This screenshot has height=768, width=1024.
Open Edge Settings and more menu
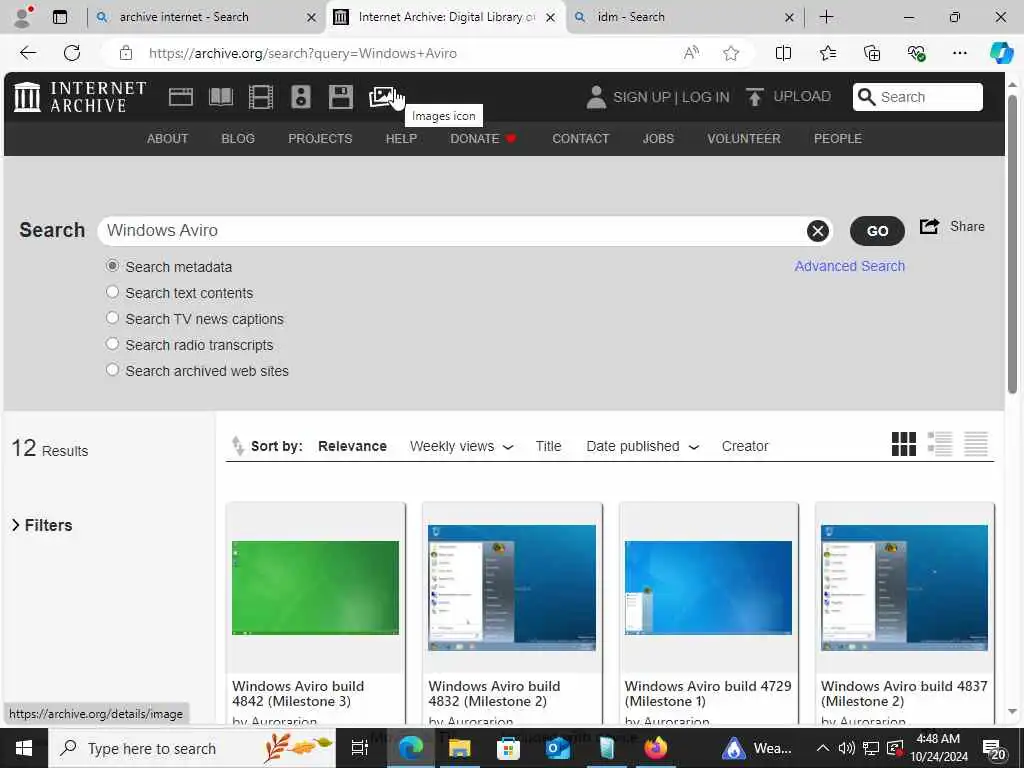coord(959,53)
